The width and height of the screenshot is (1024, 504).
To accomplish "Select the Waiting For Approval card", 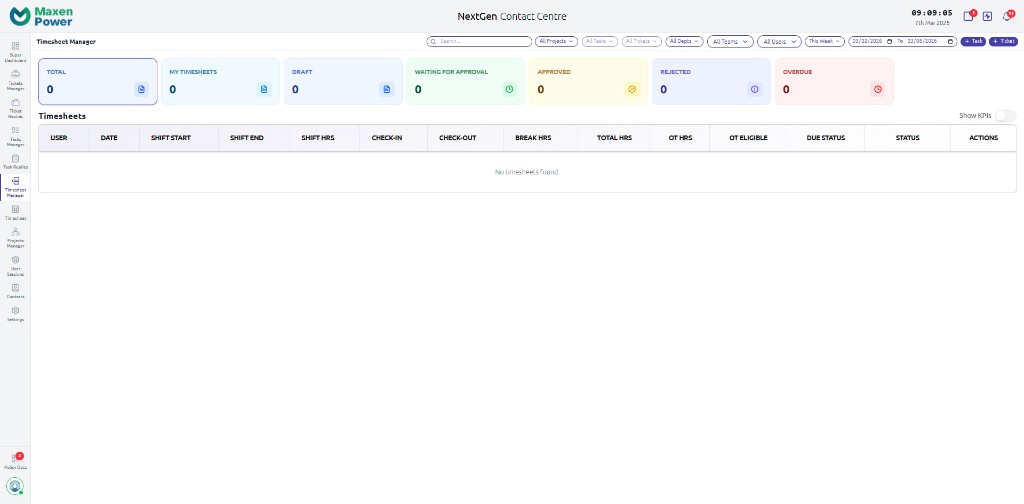I will [x=465, y=81].
